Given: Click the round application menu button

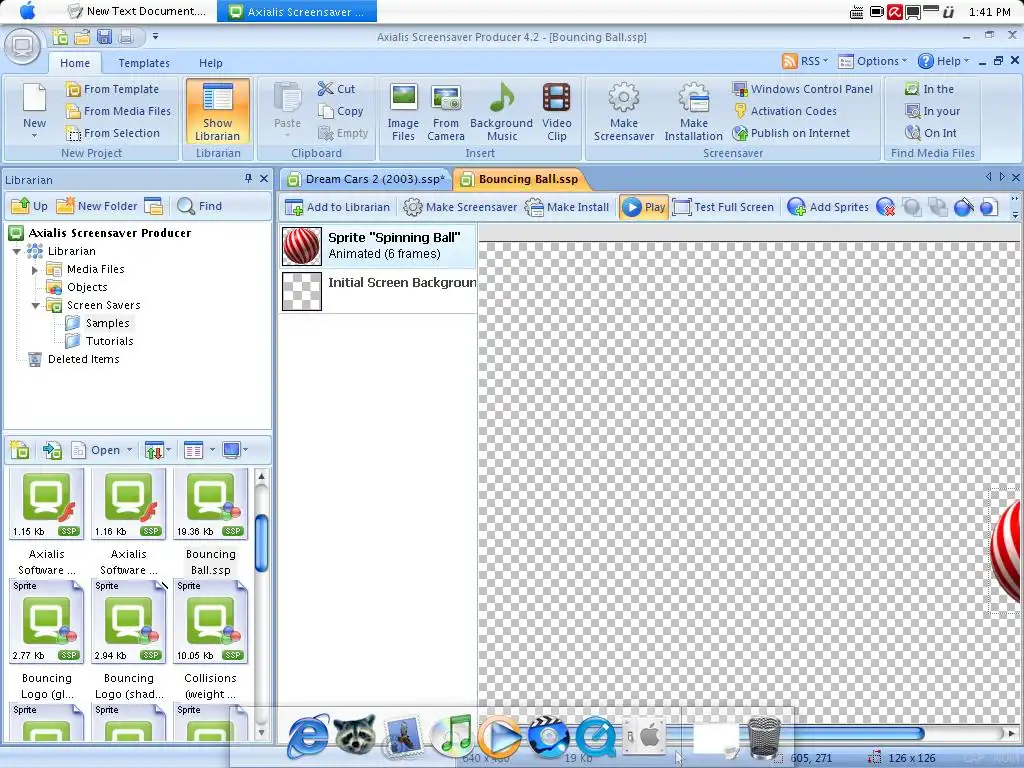Looking at the screenshot, I should pyautogui.click(x=23, y=46).
